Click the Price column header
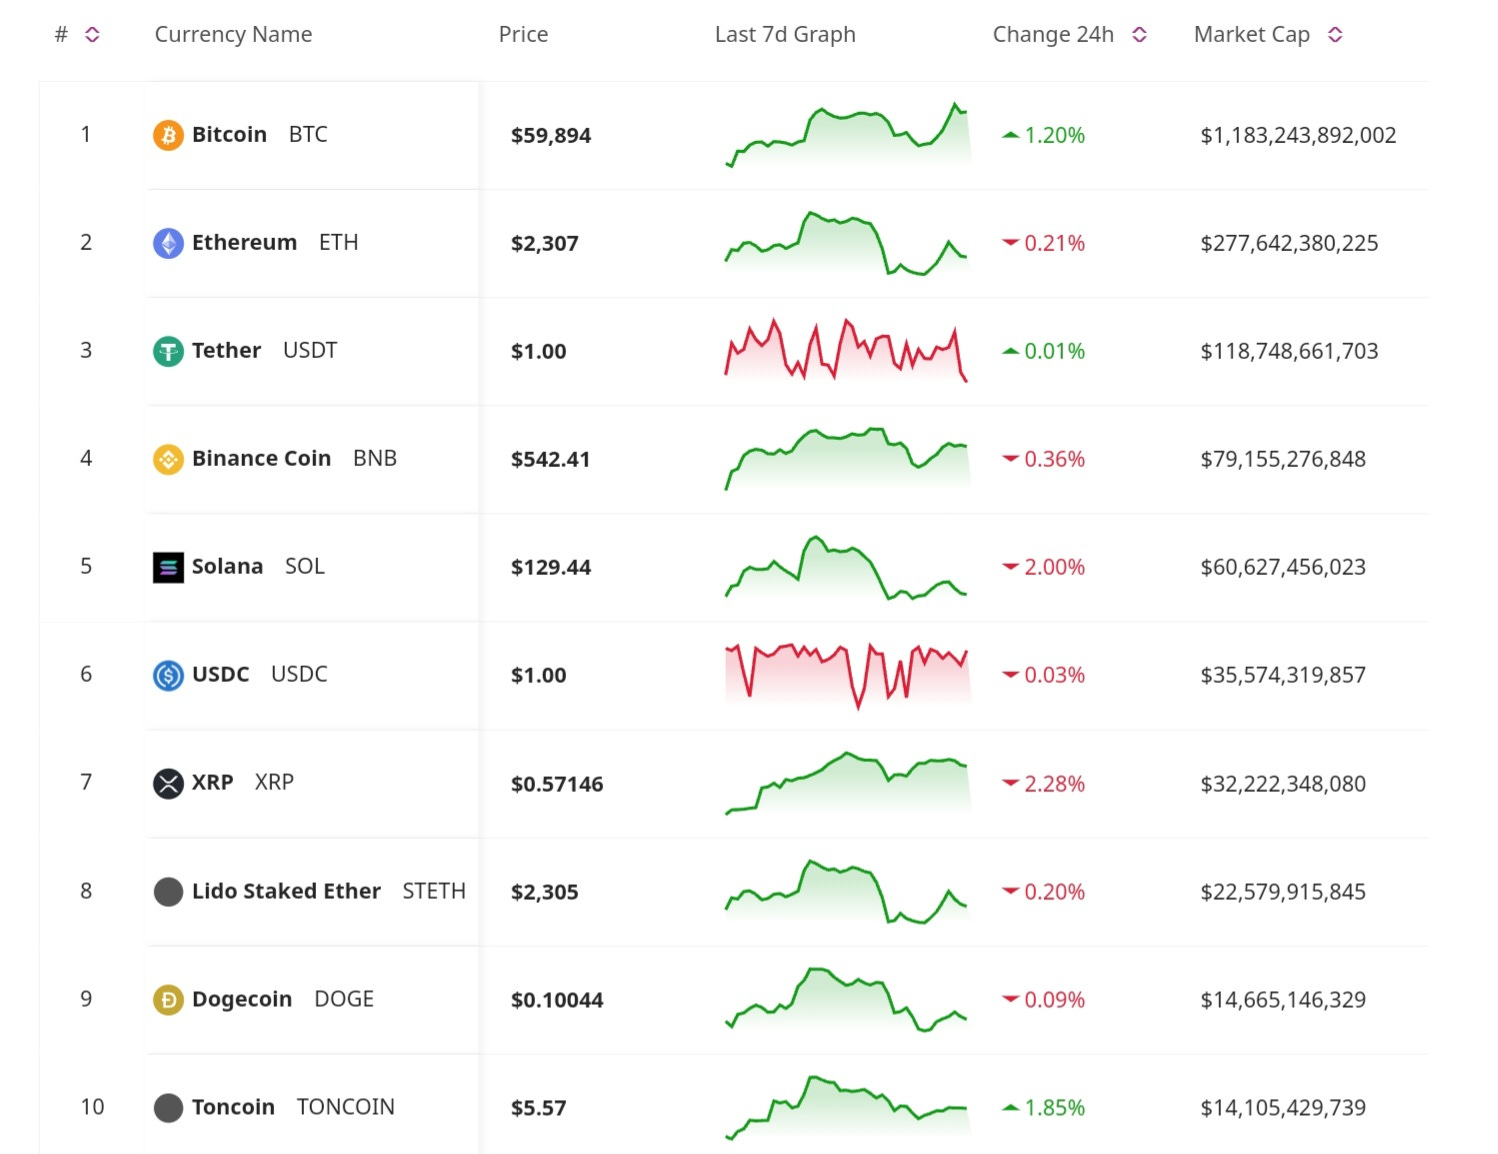Image resolution: width=1498 pixels, height=1154 pixels. tap(523, 34)
